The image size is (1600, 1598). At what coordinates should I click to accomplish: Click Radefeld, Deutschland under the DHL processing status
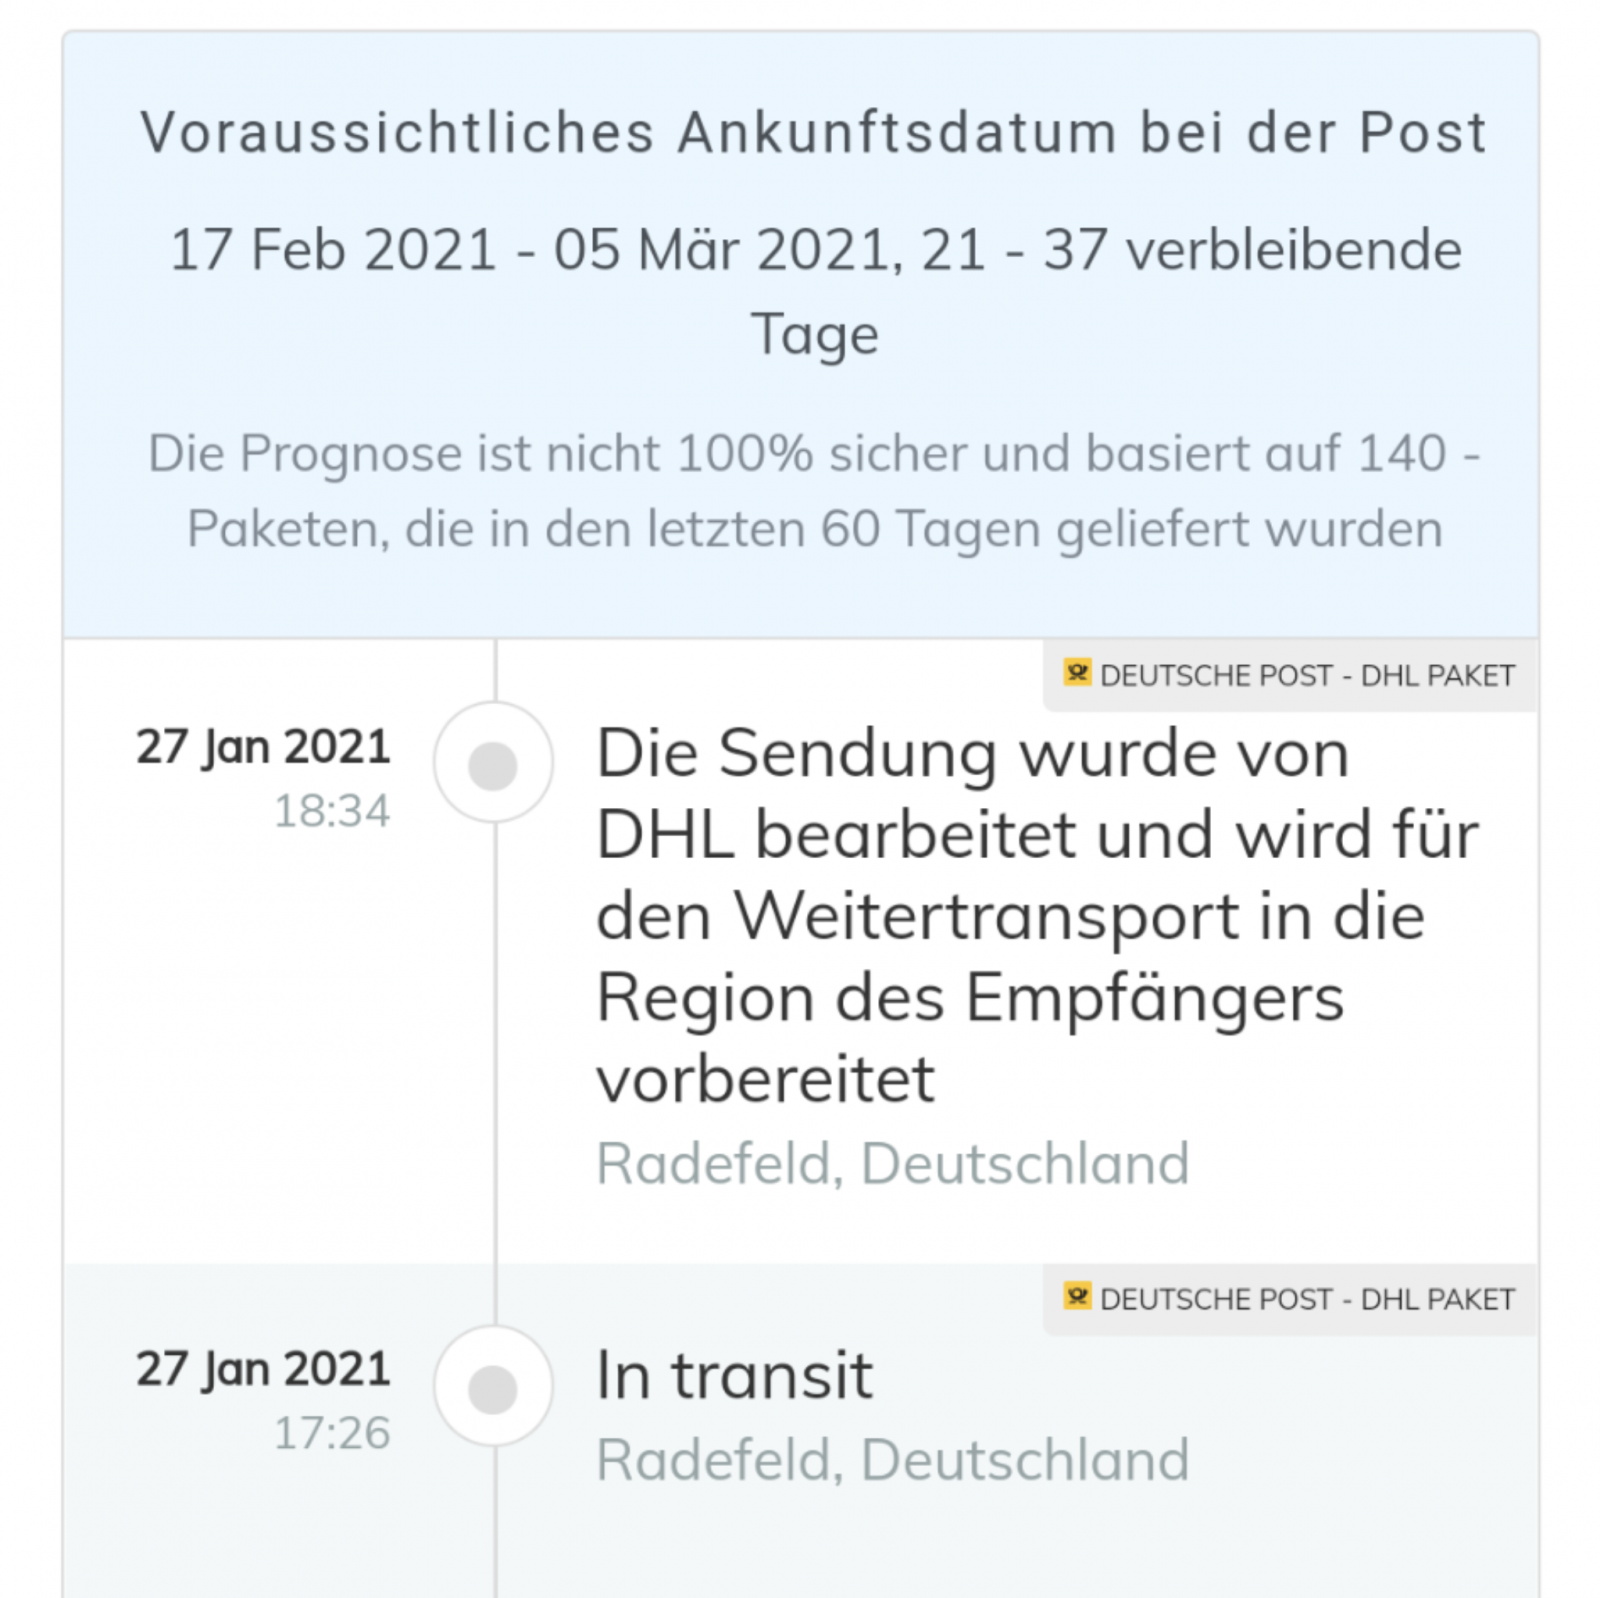pos(892,1164)
